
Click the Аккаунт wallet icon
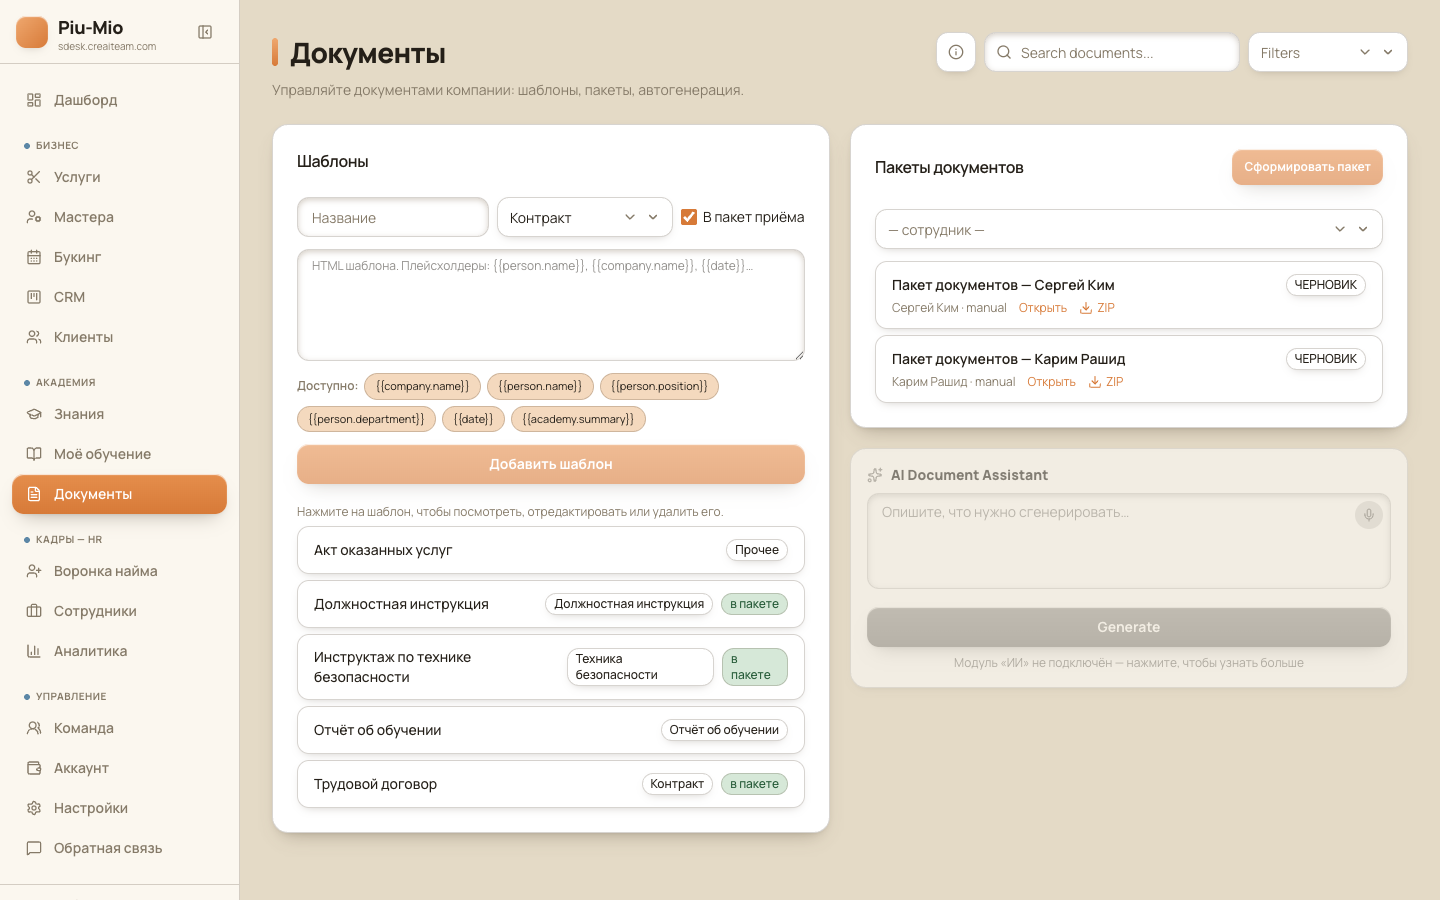(x=34, y=768)
